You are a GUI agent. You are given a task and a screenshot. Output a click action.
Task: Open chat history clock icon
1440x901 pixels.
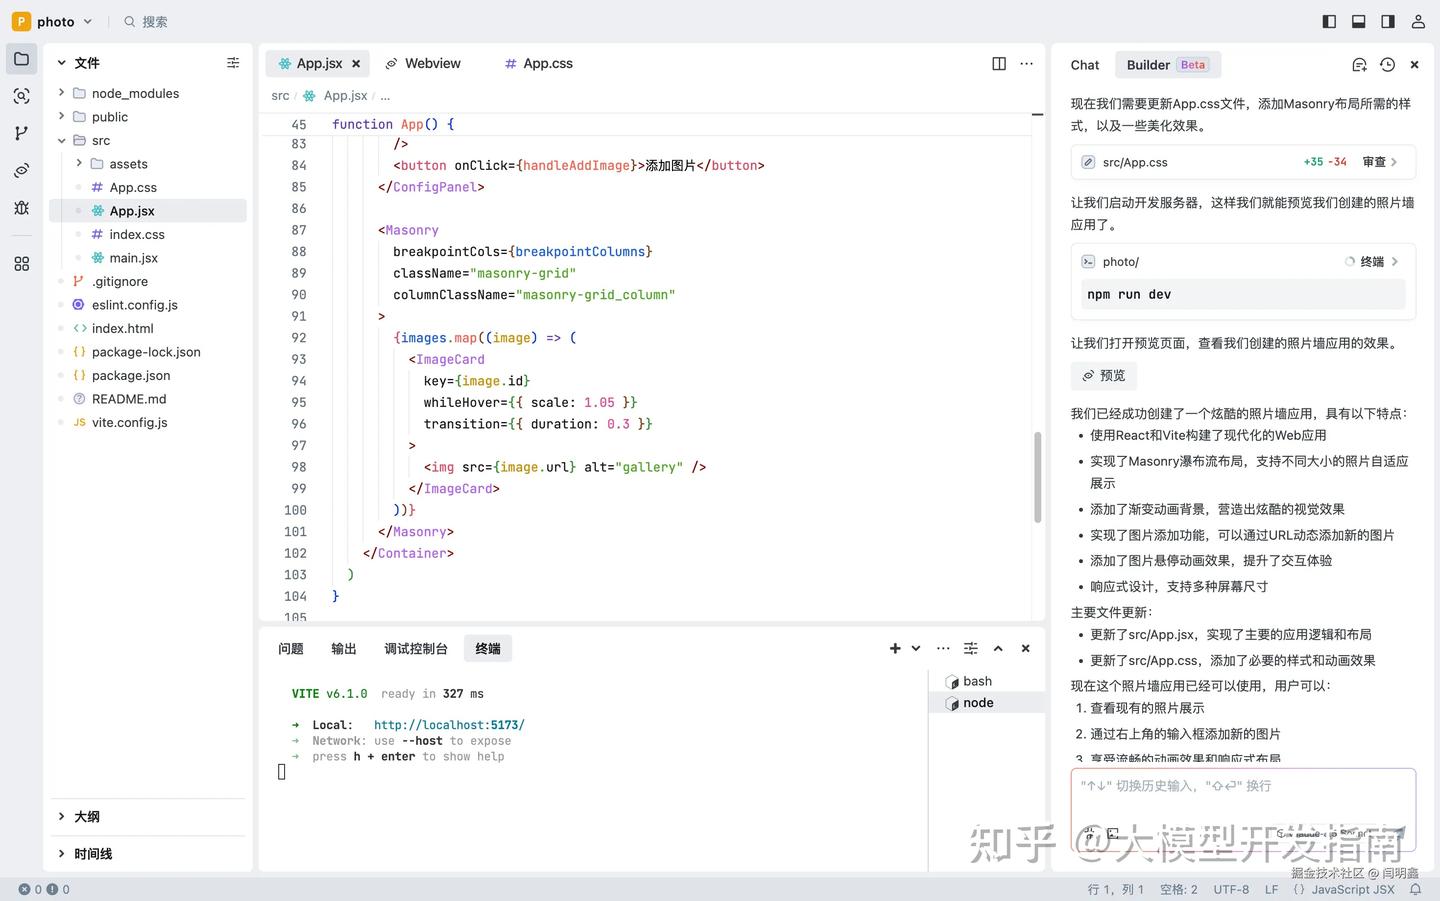pyautogui.click(x=1387, y=65)
